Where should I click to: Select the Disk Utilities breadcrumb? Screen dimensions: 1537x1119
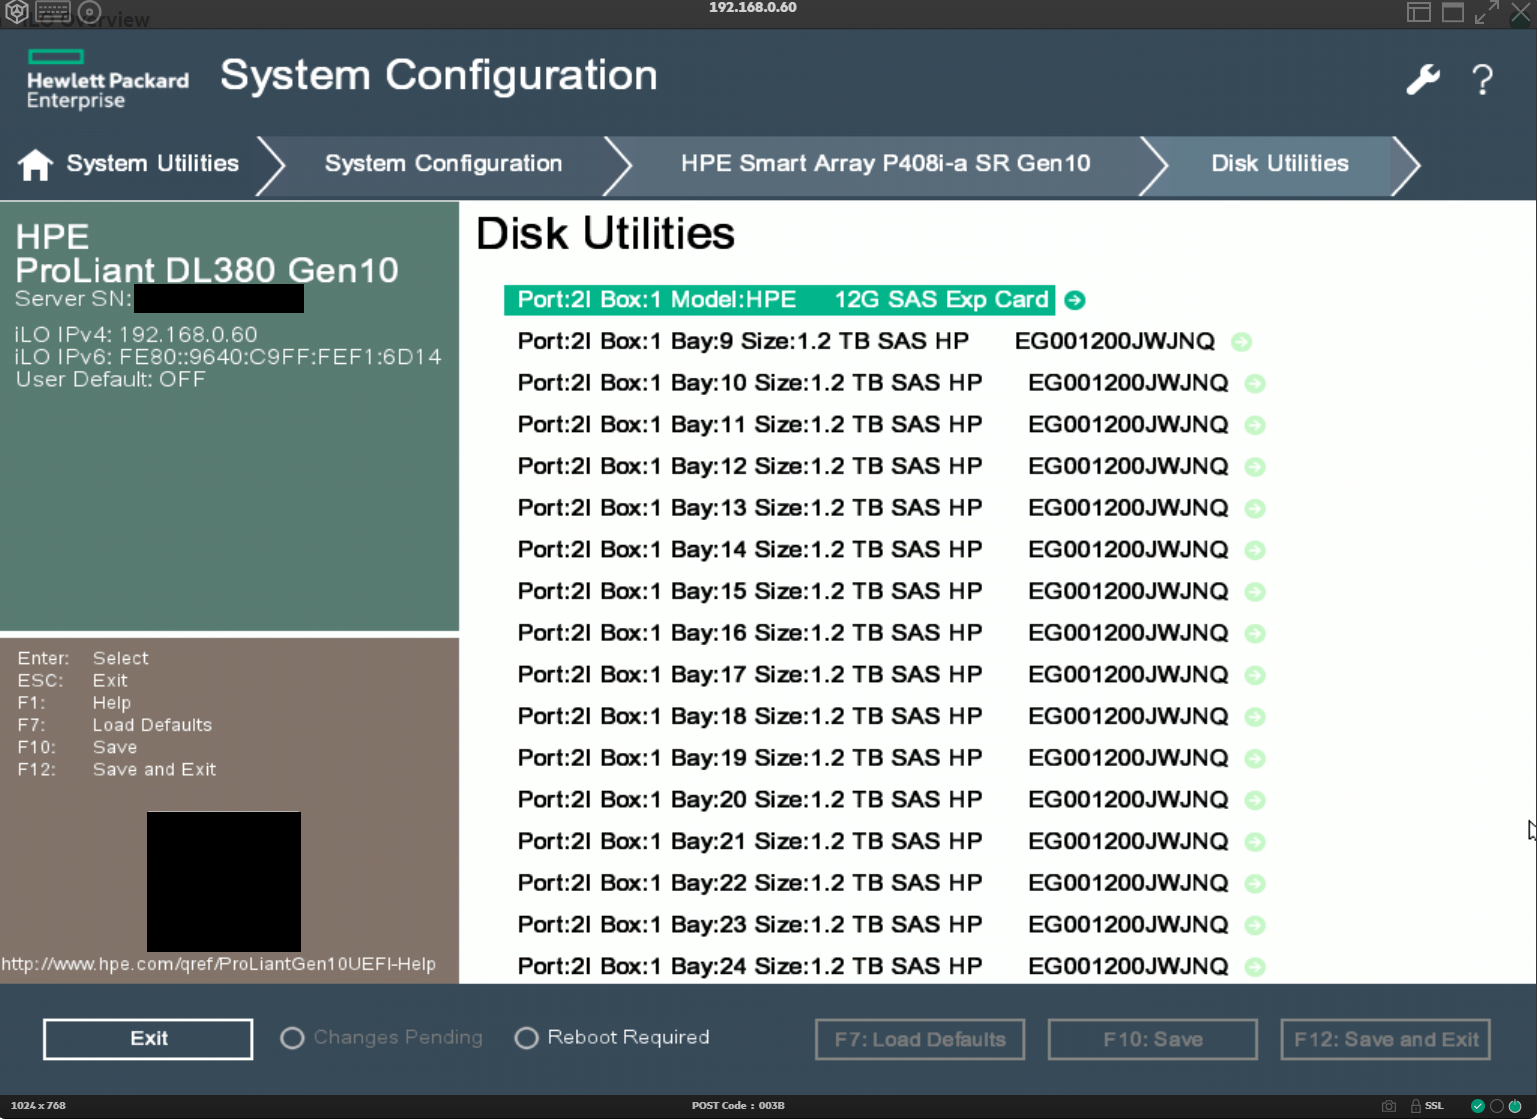(x=1279, y=164)
